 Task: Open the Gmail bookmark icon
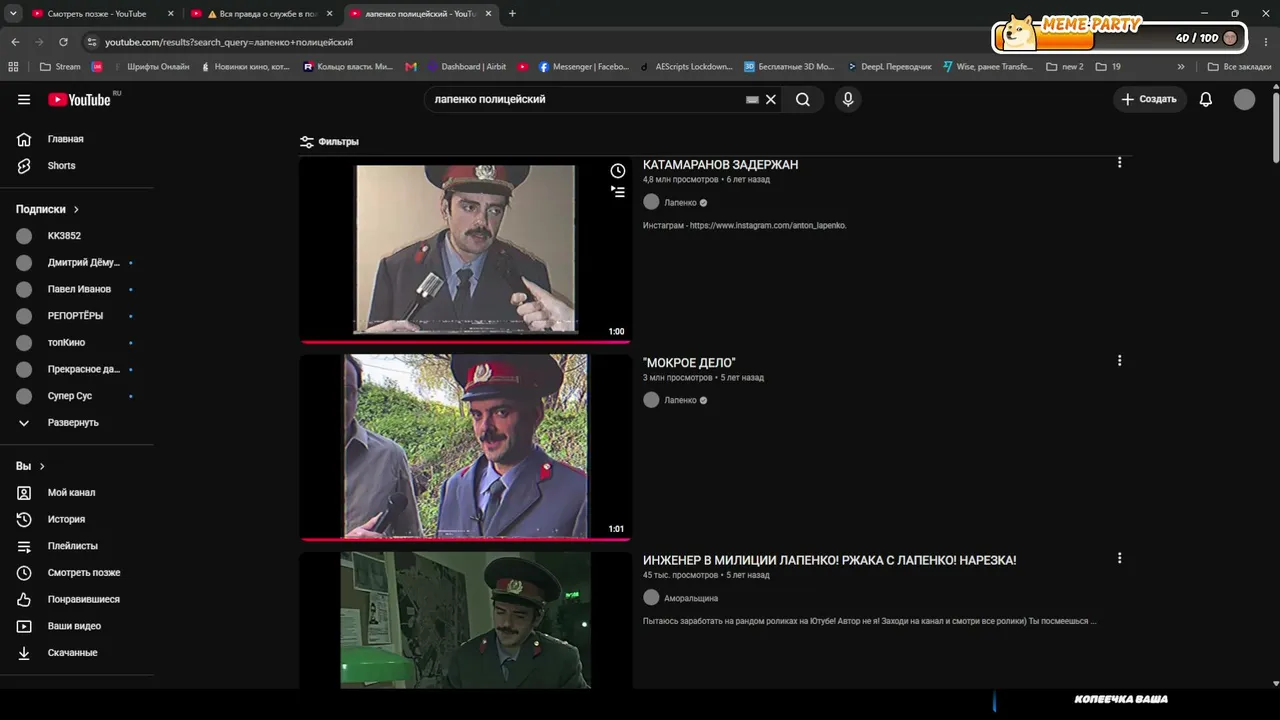tap(411, 67)
